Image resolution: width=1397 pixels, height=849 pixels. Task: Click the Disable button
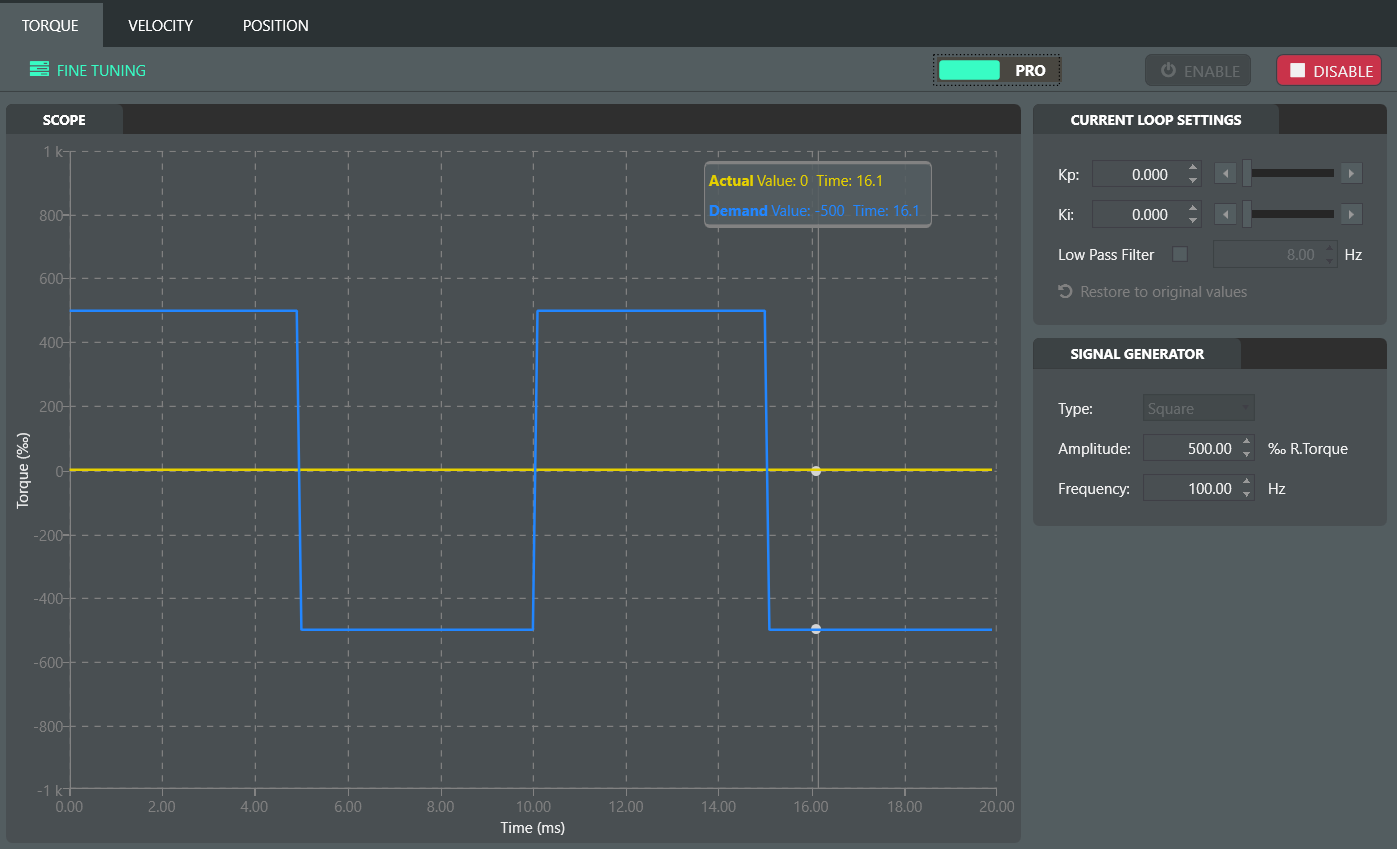pos(1329,71)
